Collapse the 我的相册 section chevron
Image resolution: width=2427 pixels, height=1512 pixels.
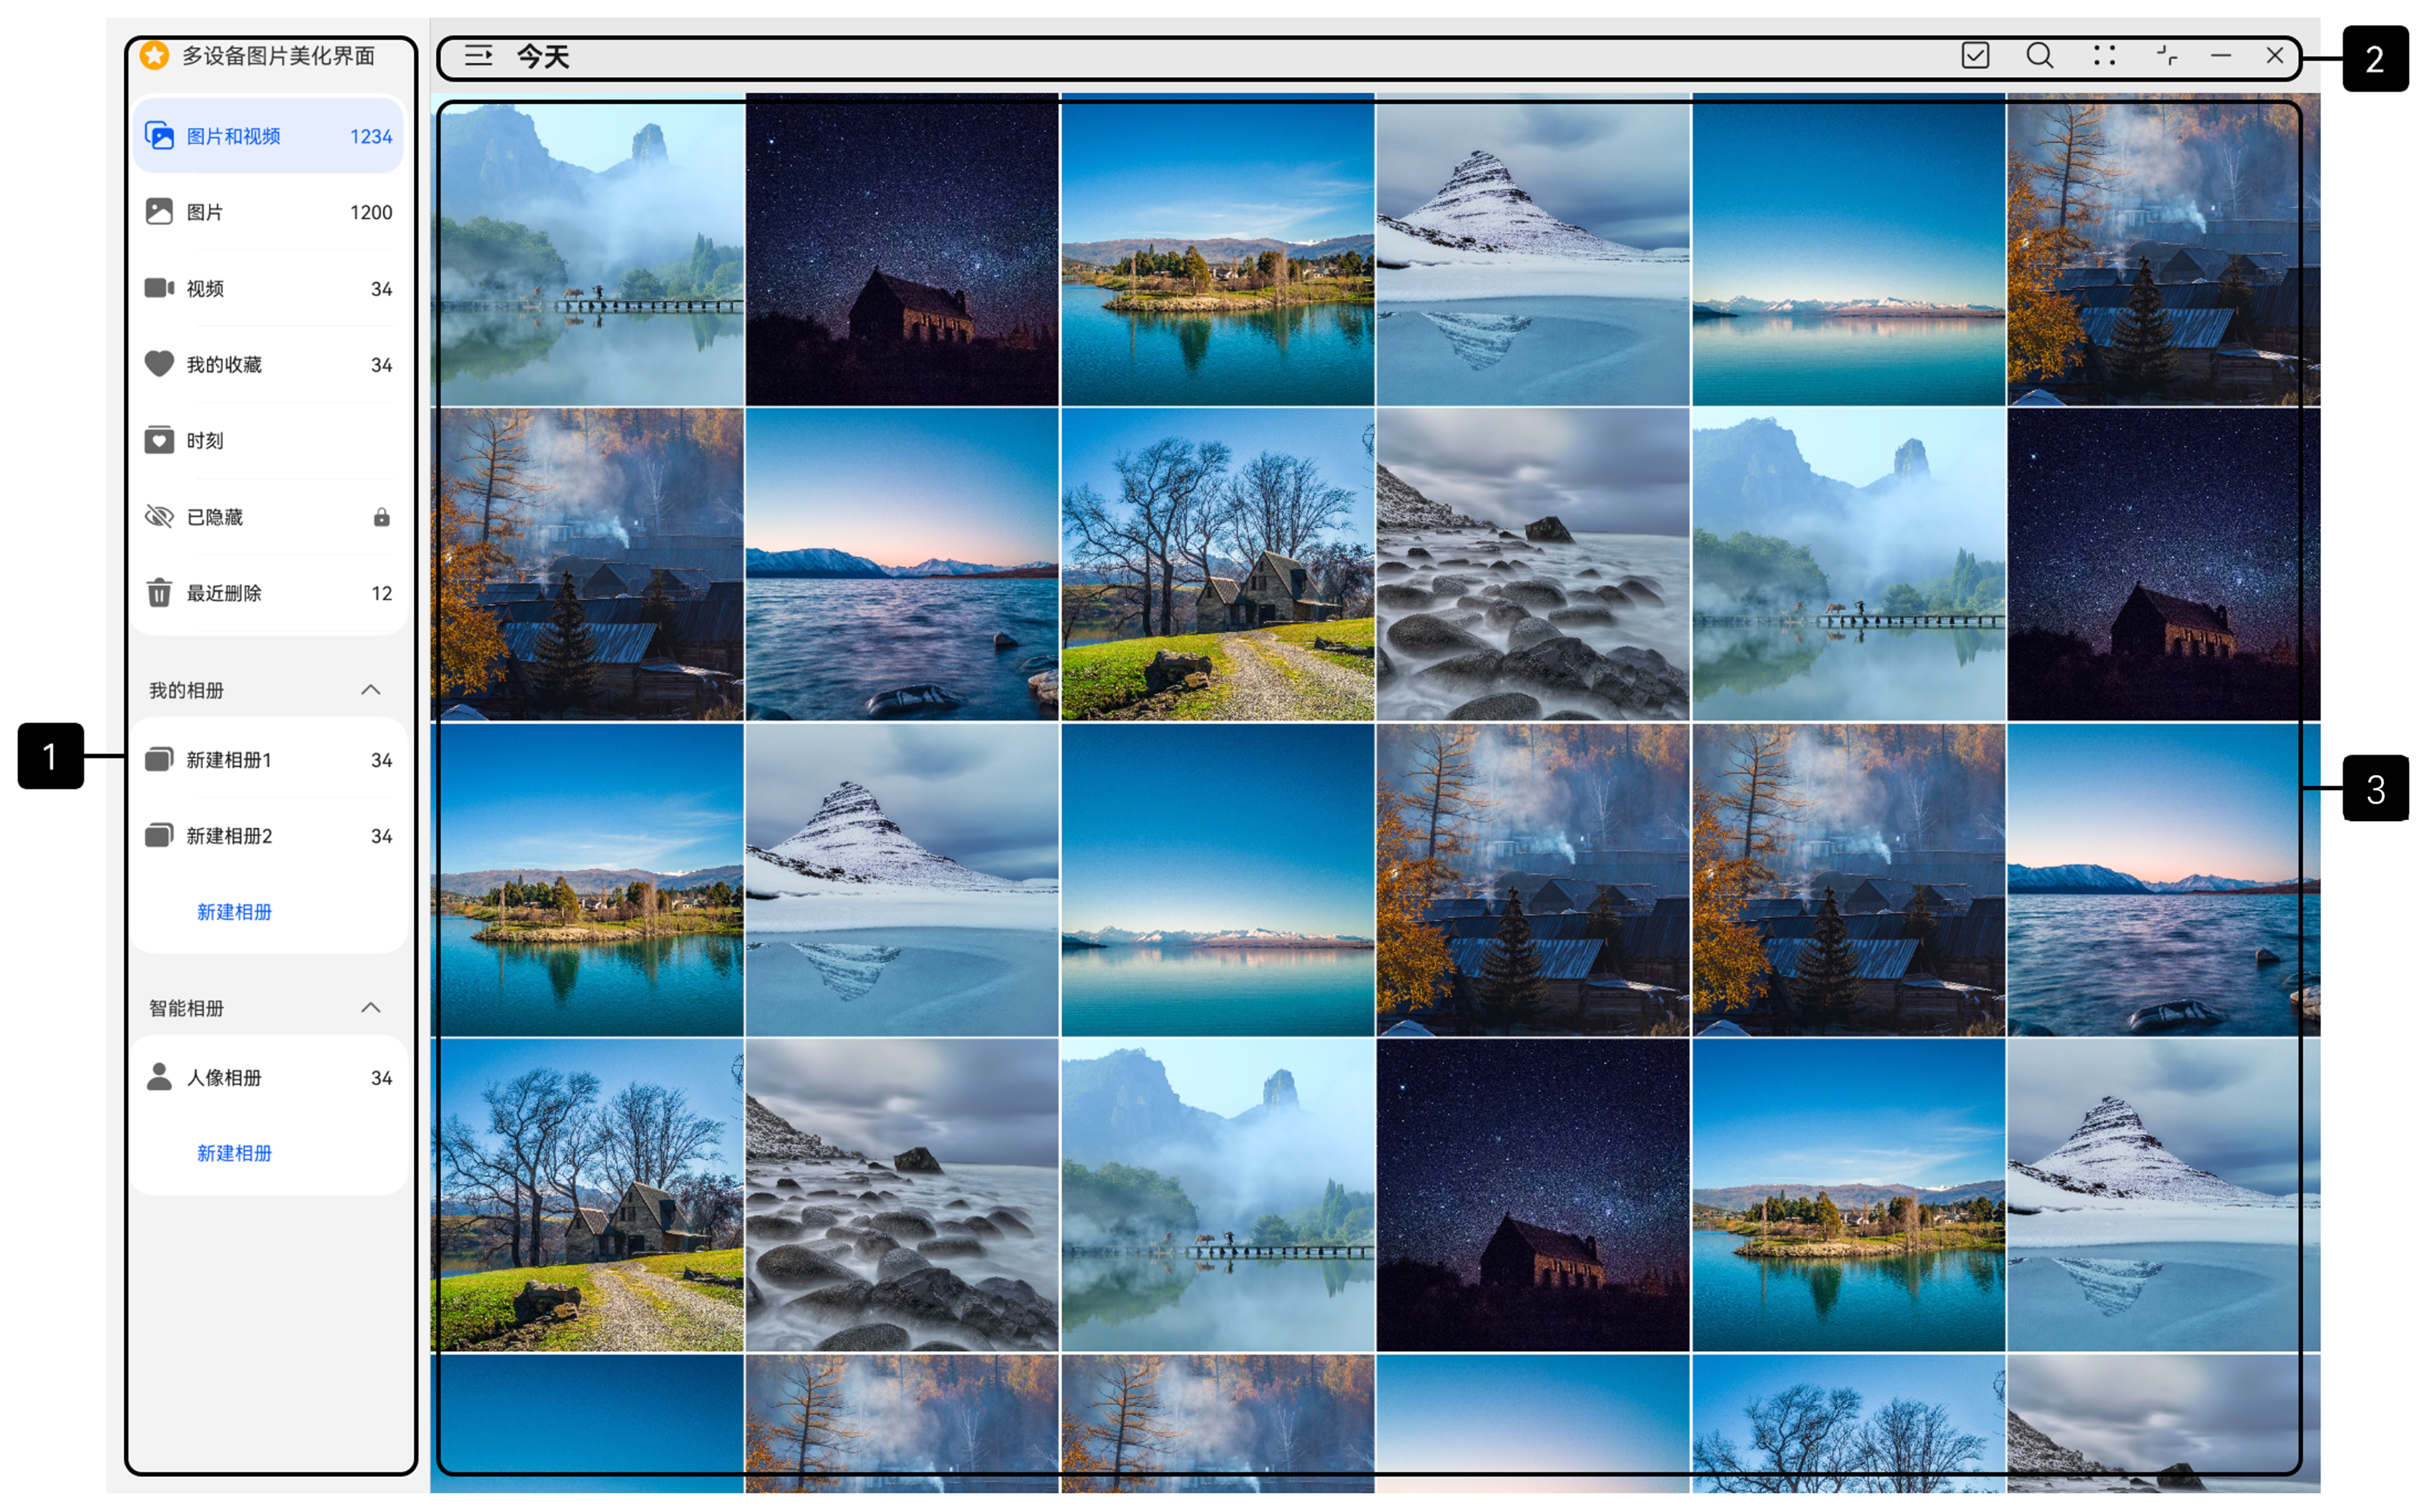(371, 690)
